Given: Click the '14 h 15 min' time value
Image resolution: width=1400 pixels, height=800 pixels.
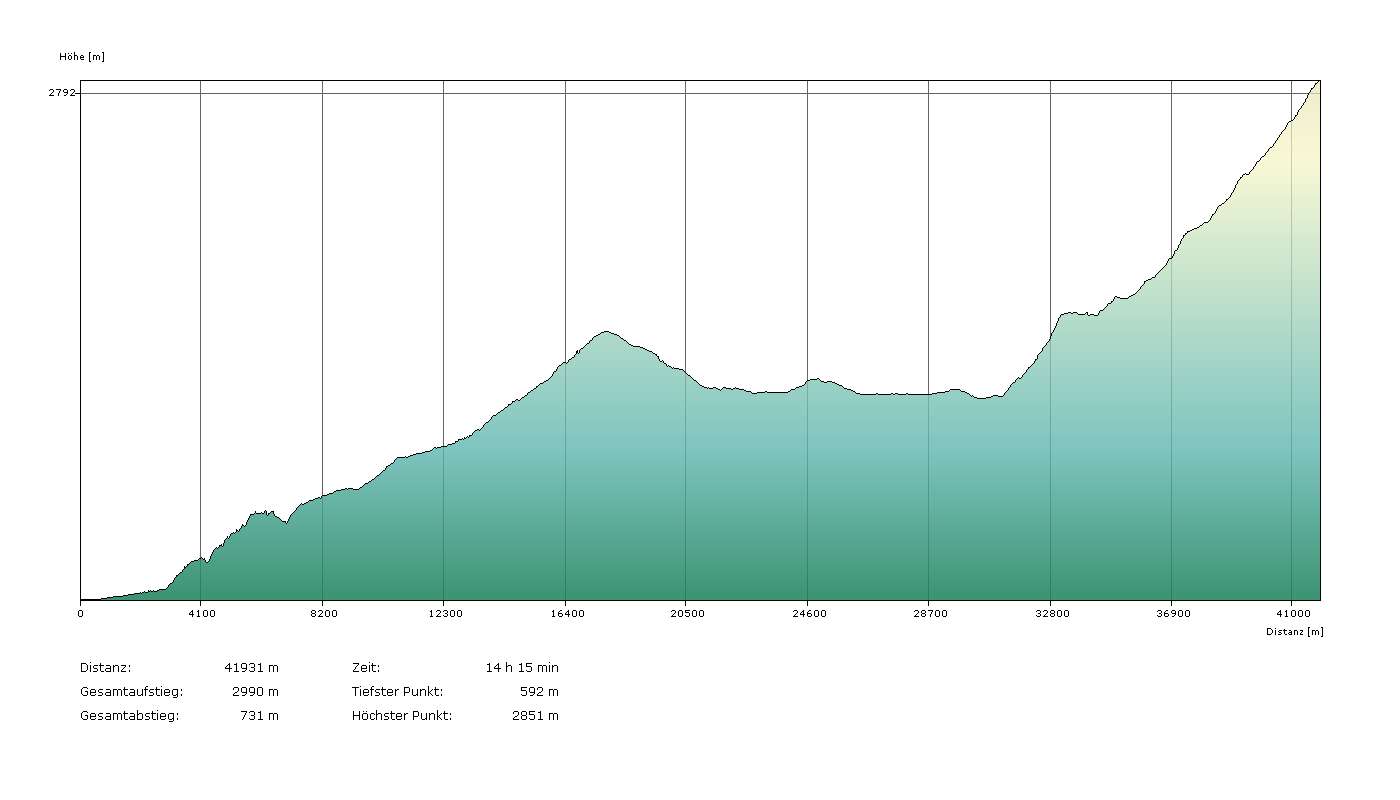Looking at the screenshot, I should pyautogui.click(x=522, y=668).
